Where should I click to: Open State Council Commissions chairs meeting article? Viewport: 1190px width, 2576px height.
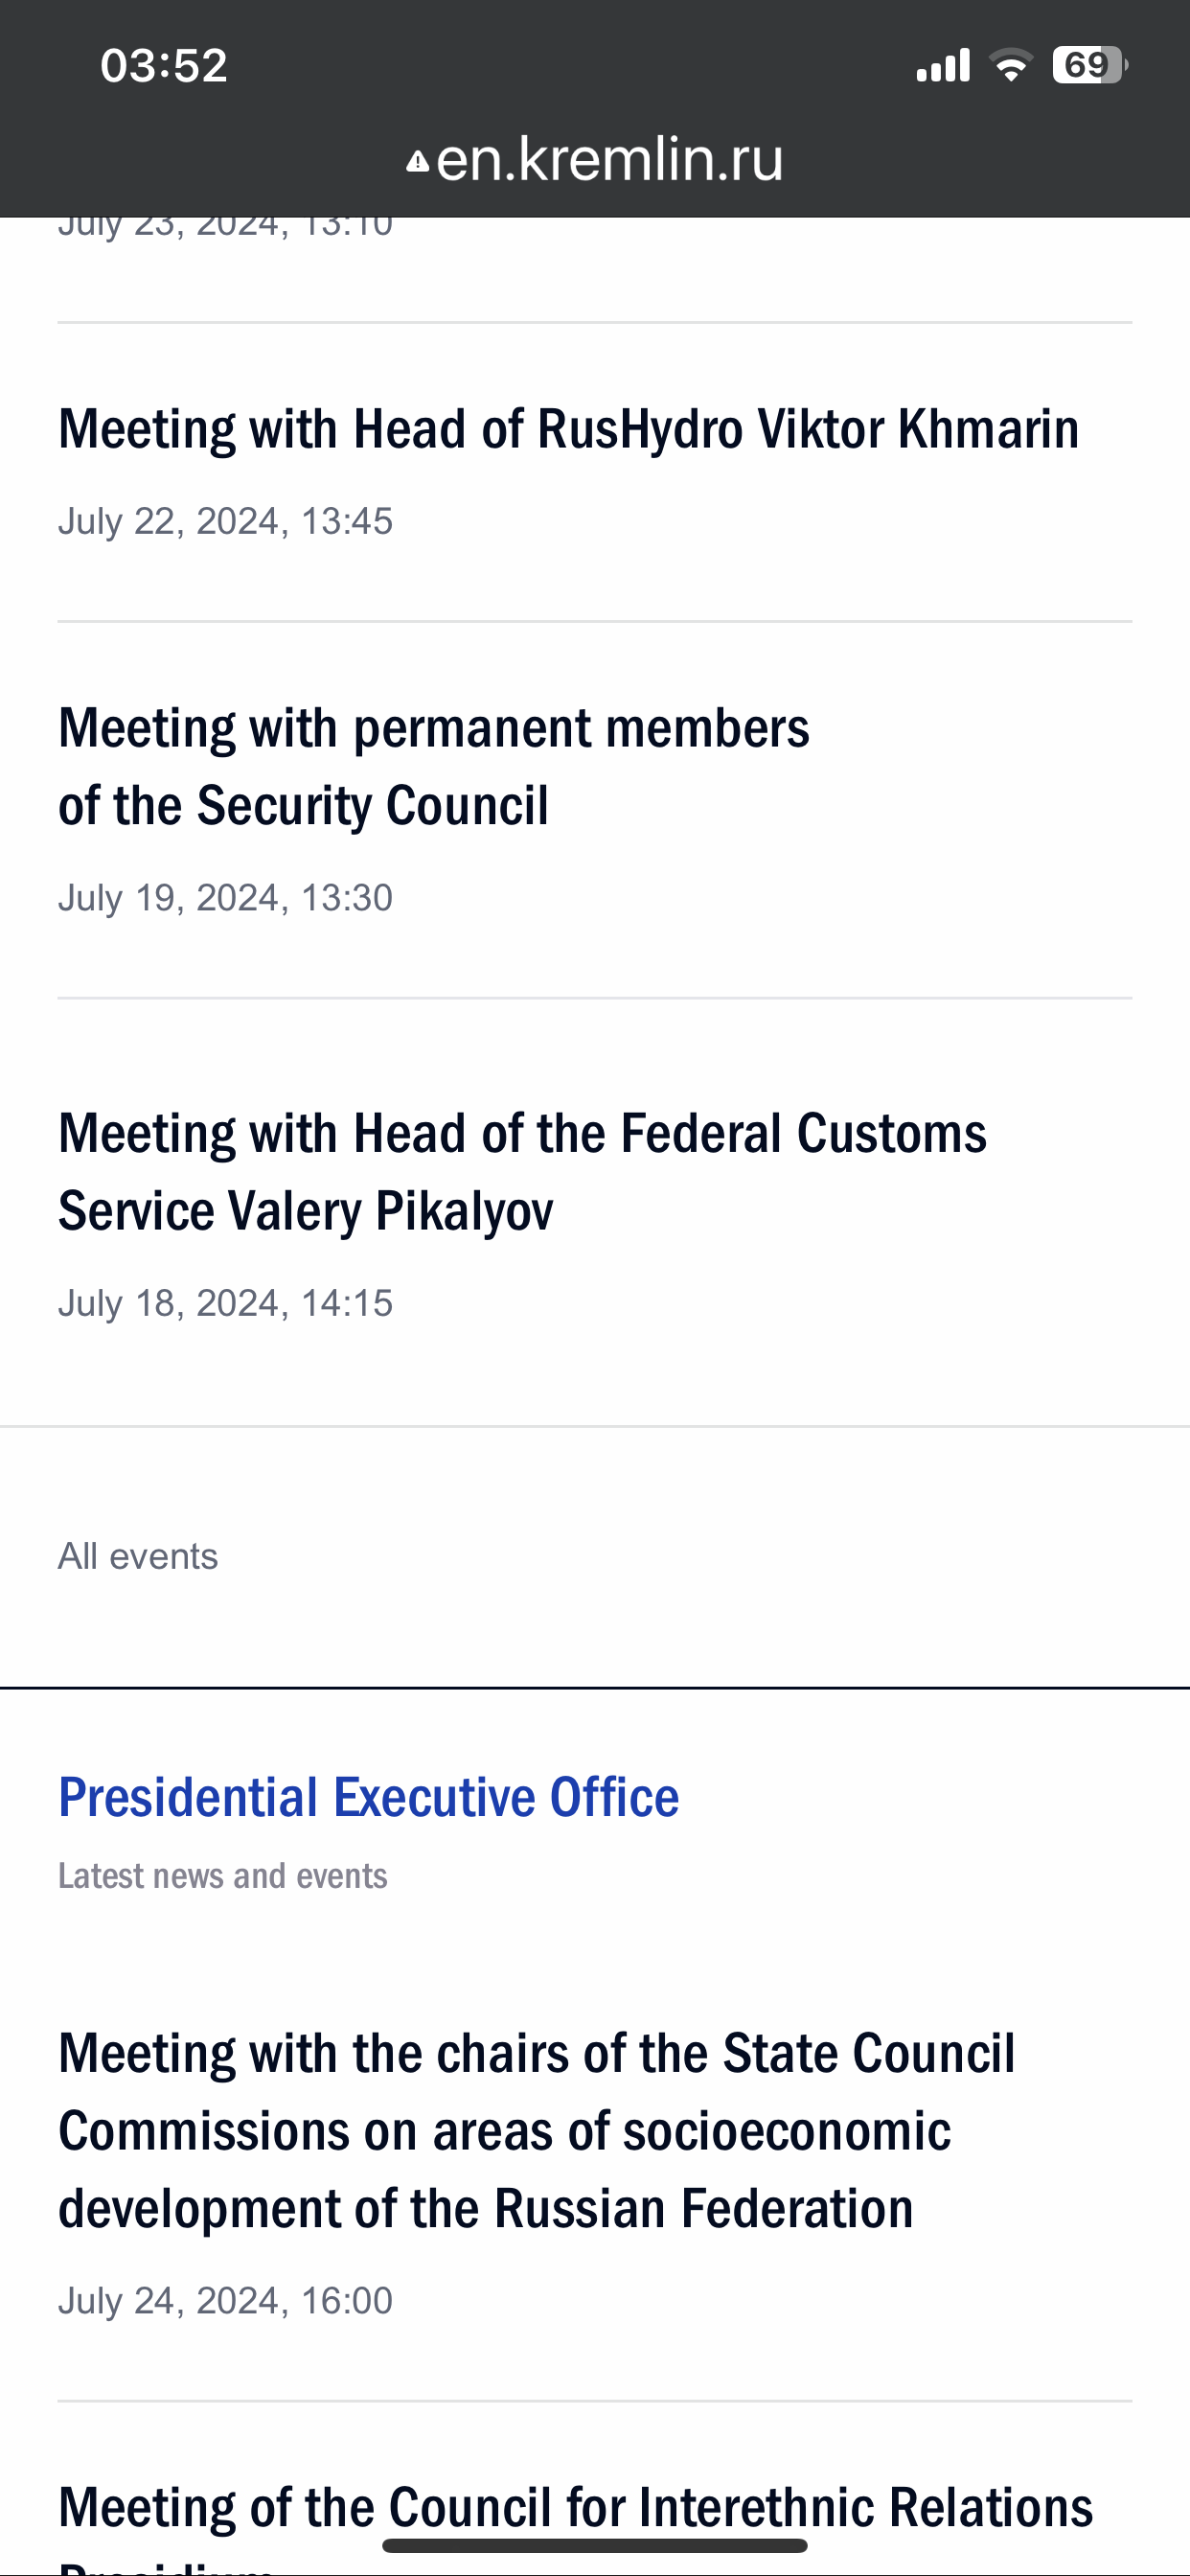tap(536, 2130)
